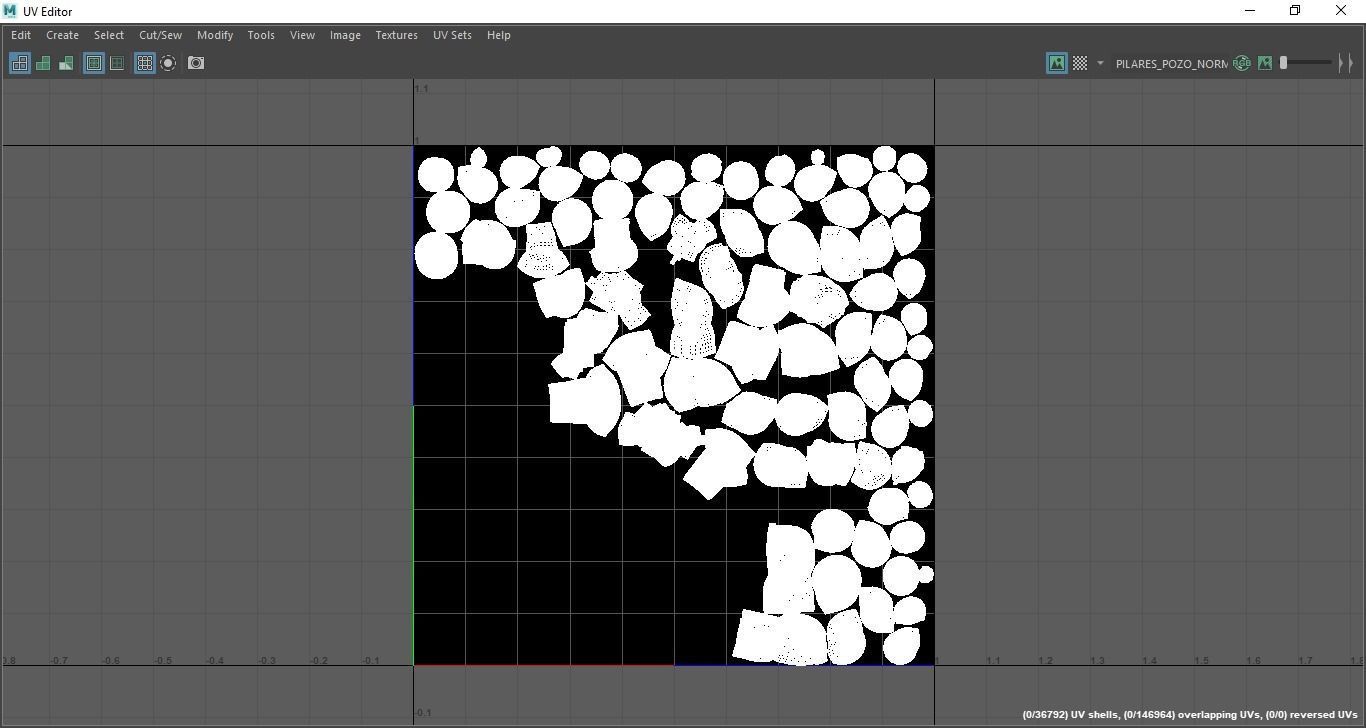The image size is (1366, 728).
Task: Toggle the internal shell borders icon
Action: 117,63
